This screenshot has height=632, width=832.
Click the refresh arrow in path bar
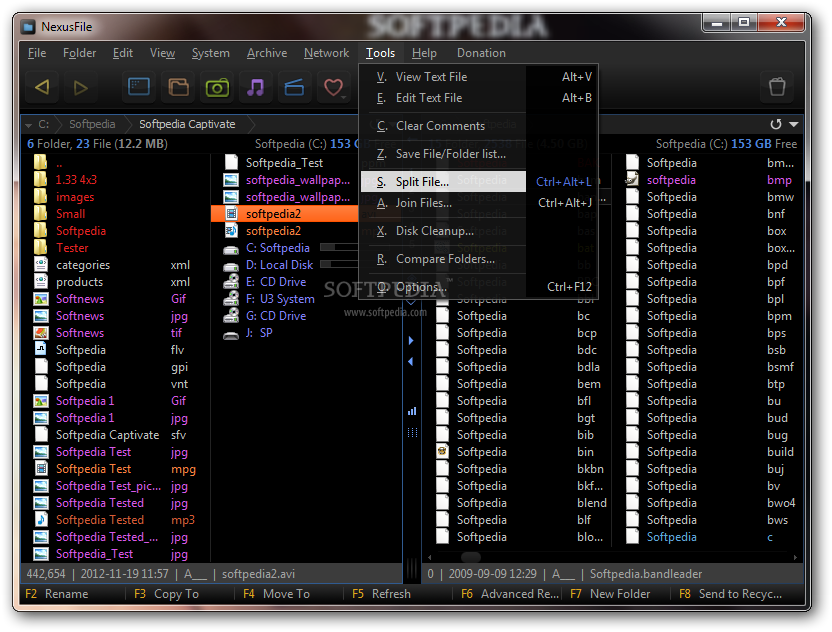pos(776,124)
